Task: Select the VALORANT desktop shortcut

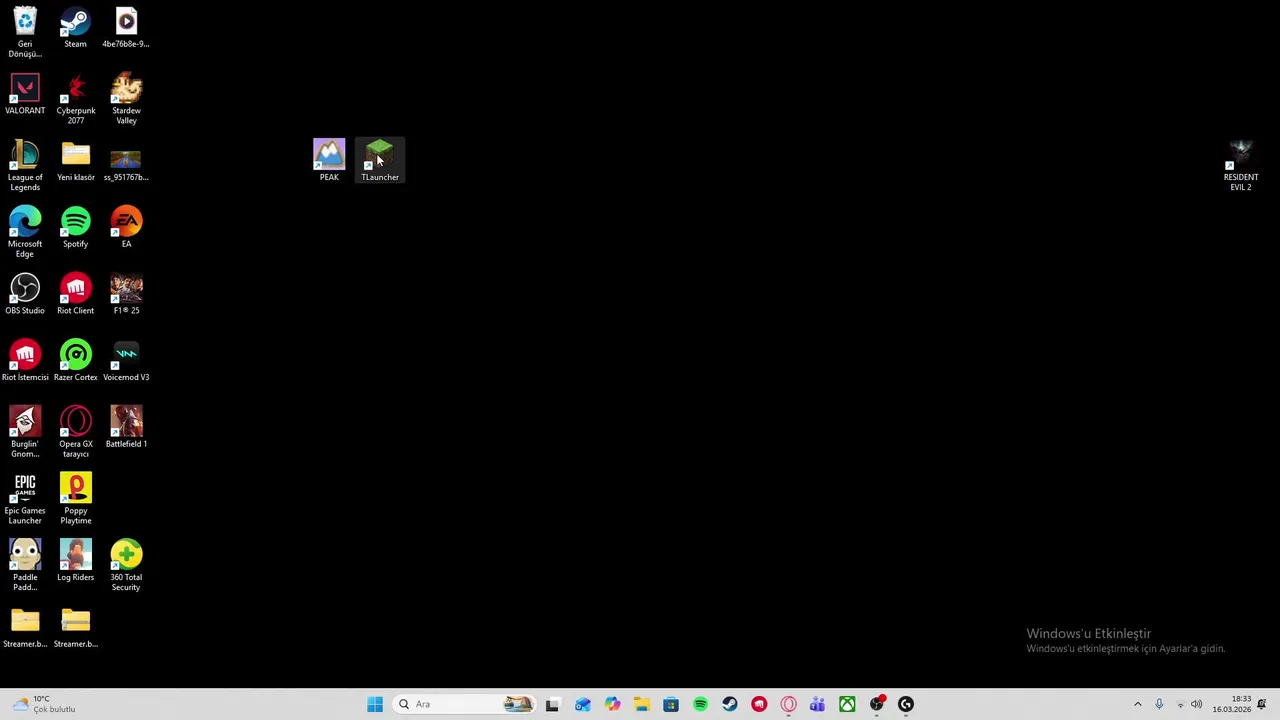Action: (25, 94)
